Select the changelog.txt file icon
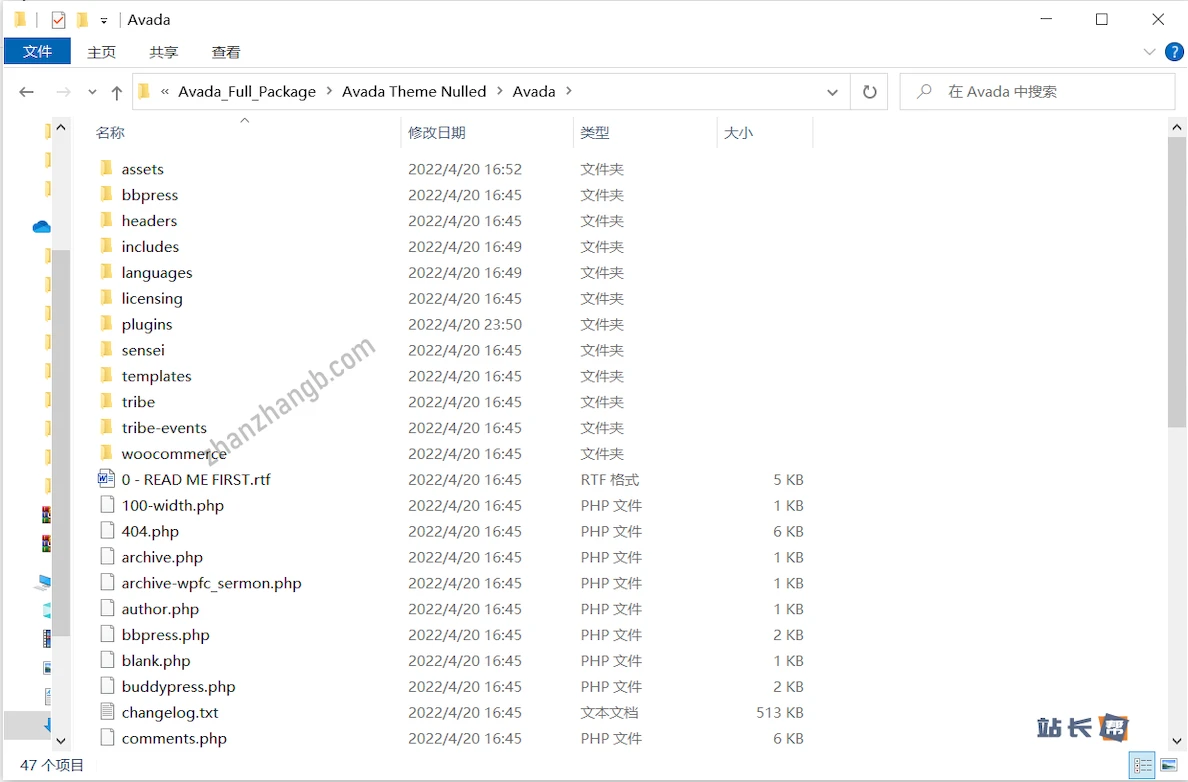This screenshot has width=1188, height=782. [107, 712]
